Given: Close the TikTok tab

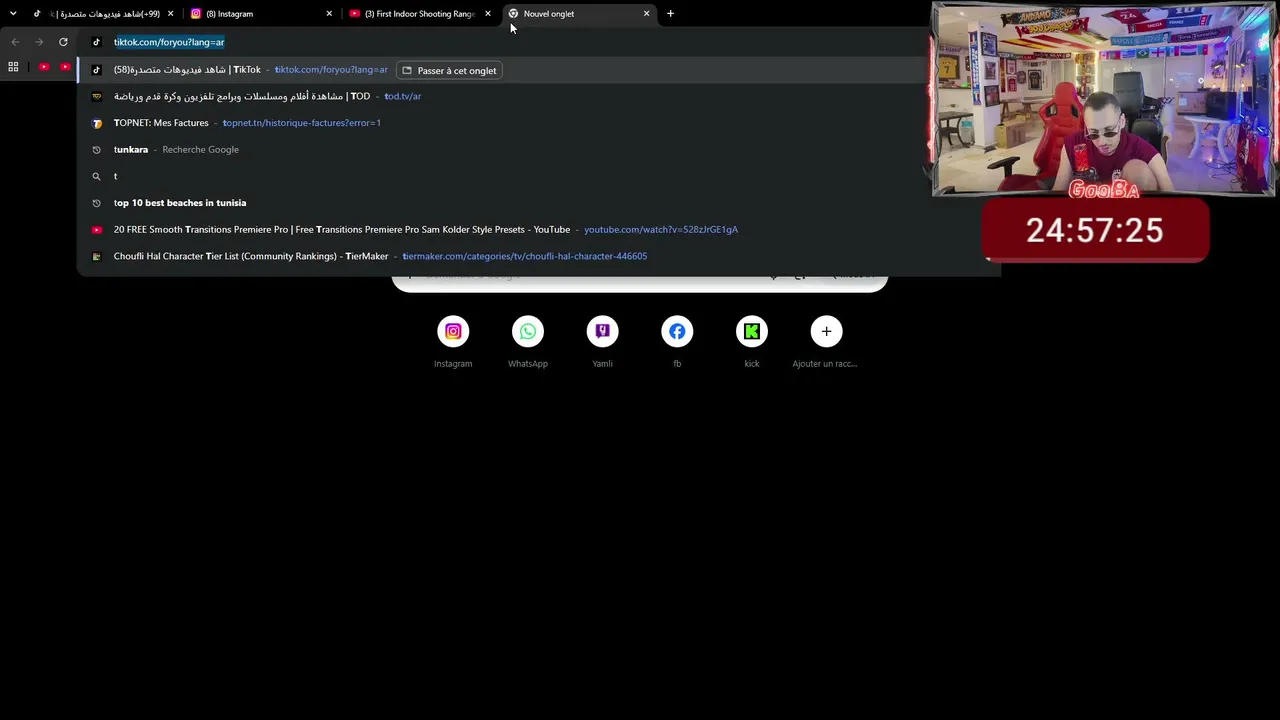Looking at the screenshot, I should click(x=170, y=14).
